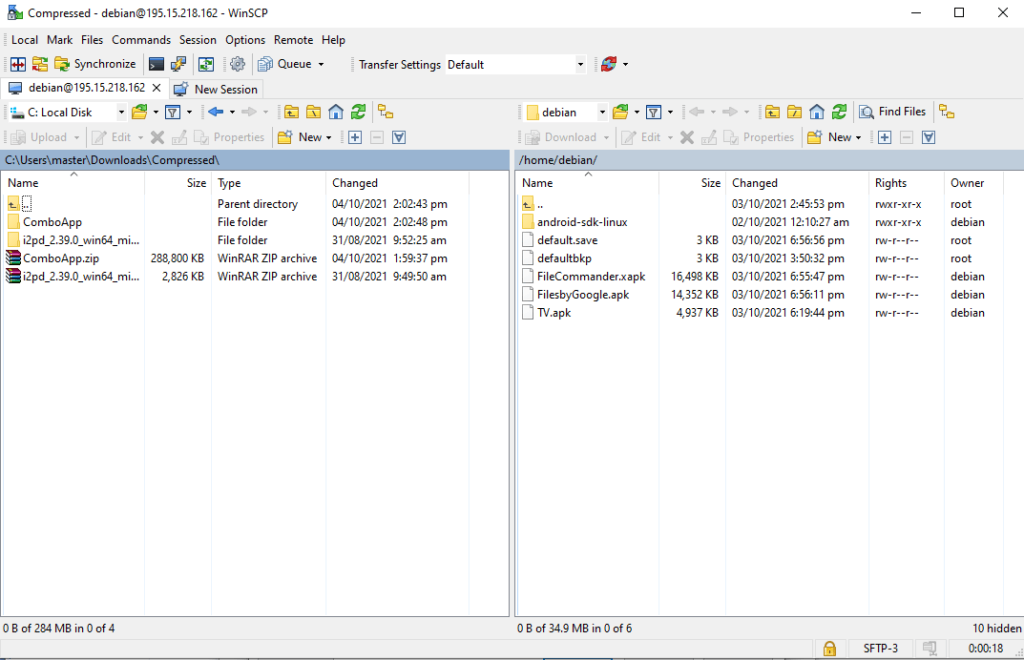Sort remote panel by Owner column
Image resolution: width=1024 pixels, height=660 pixels.
pyautogui.click(x=973, y=183)
